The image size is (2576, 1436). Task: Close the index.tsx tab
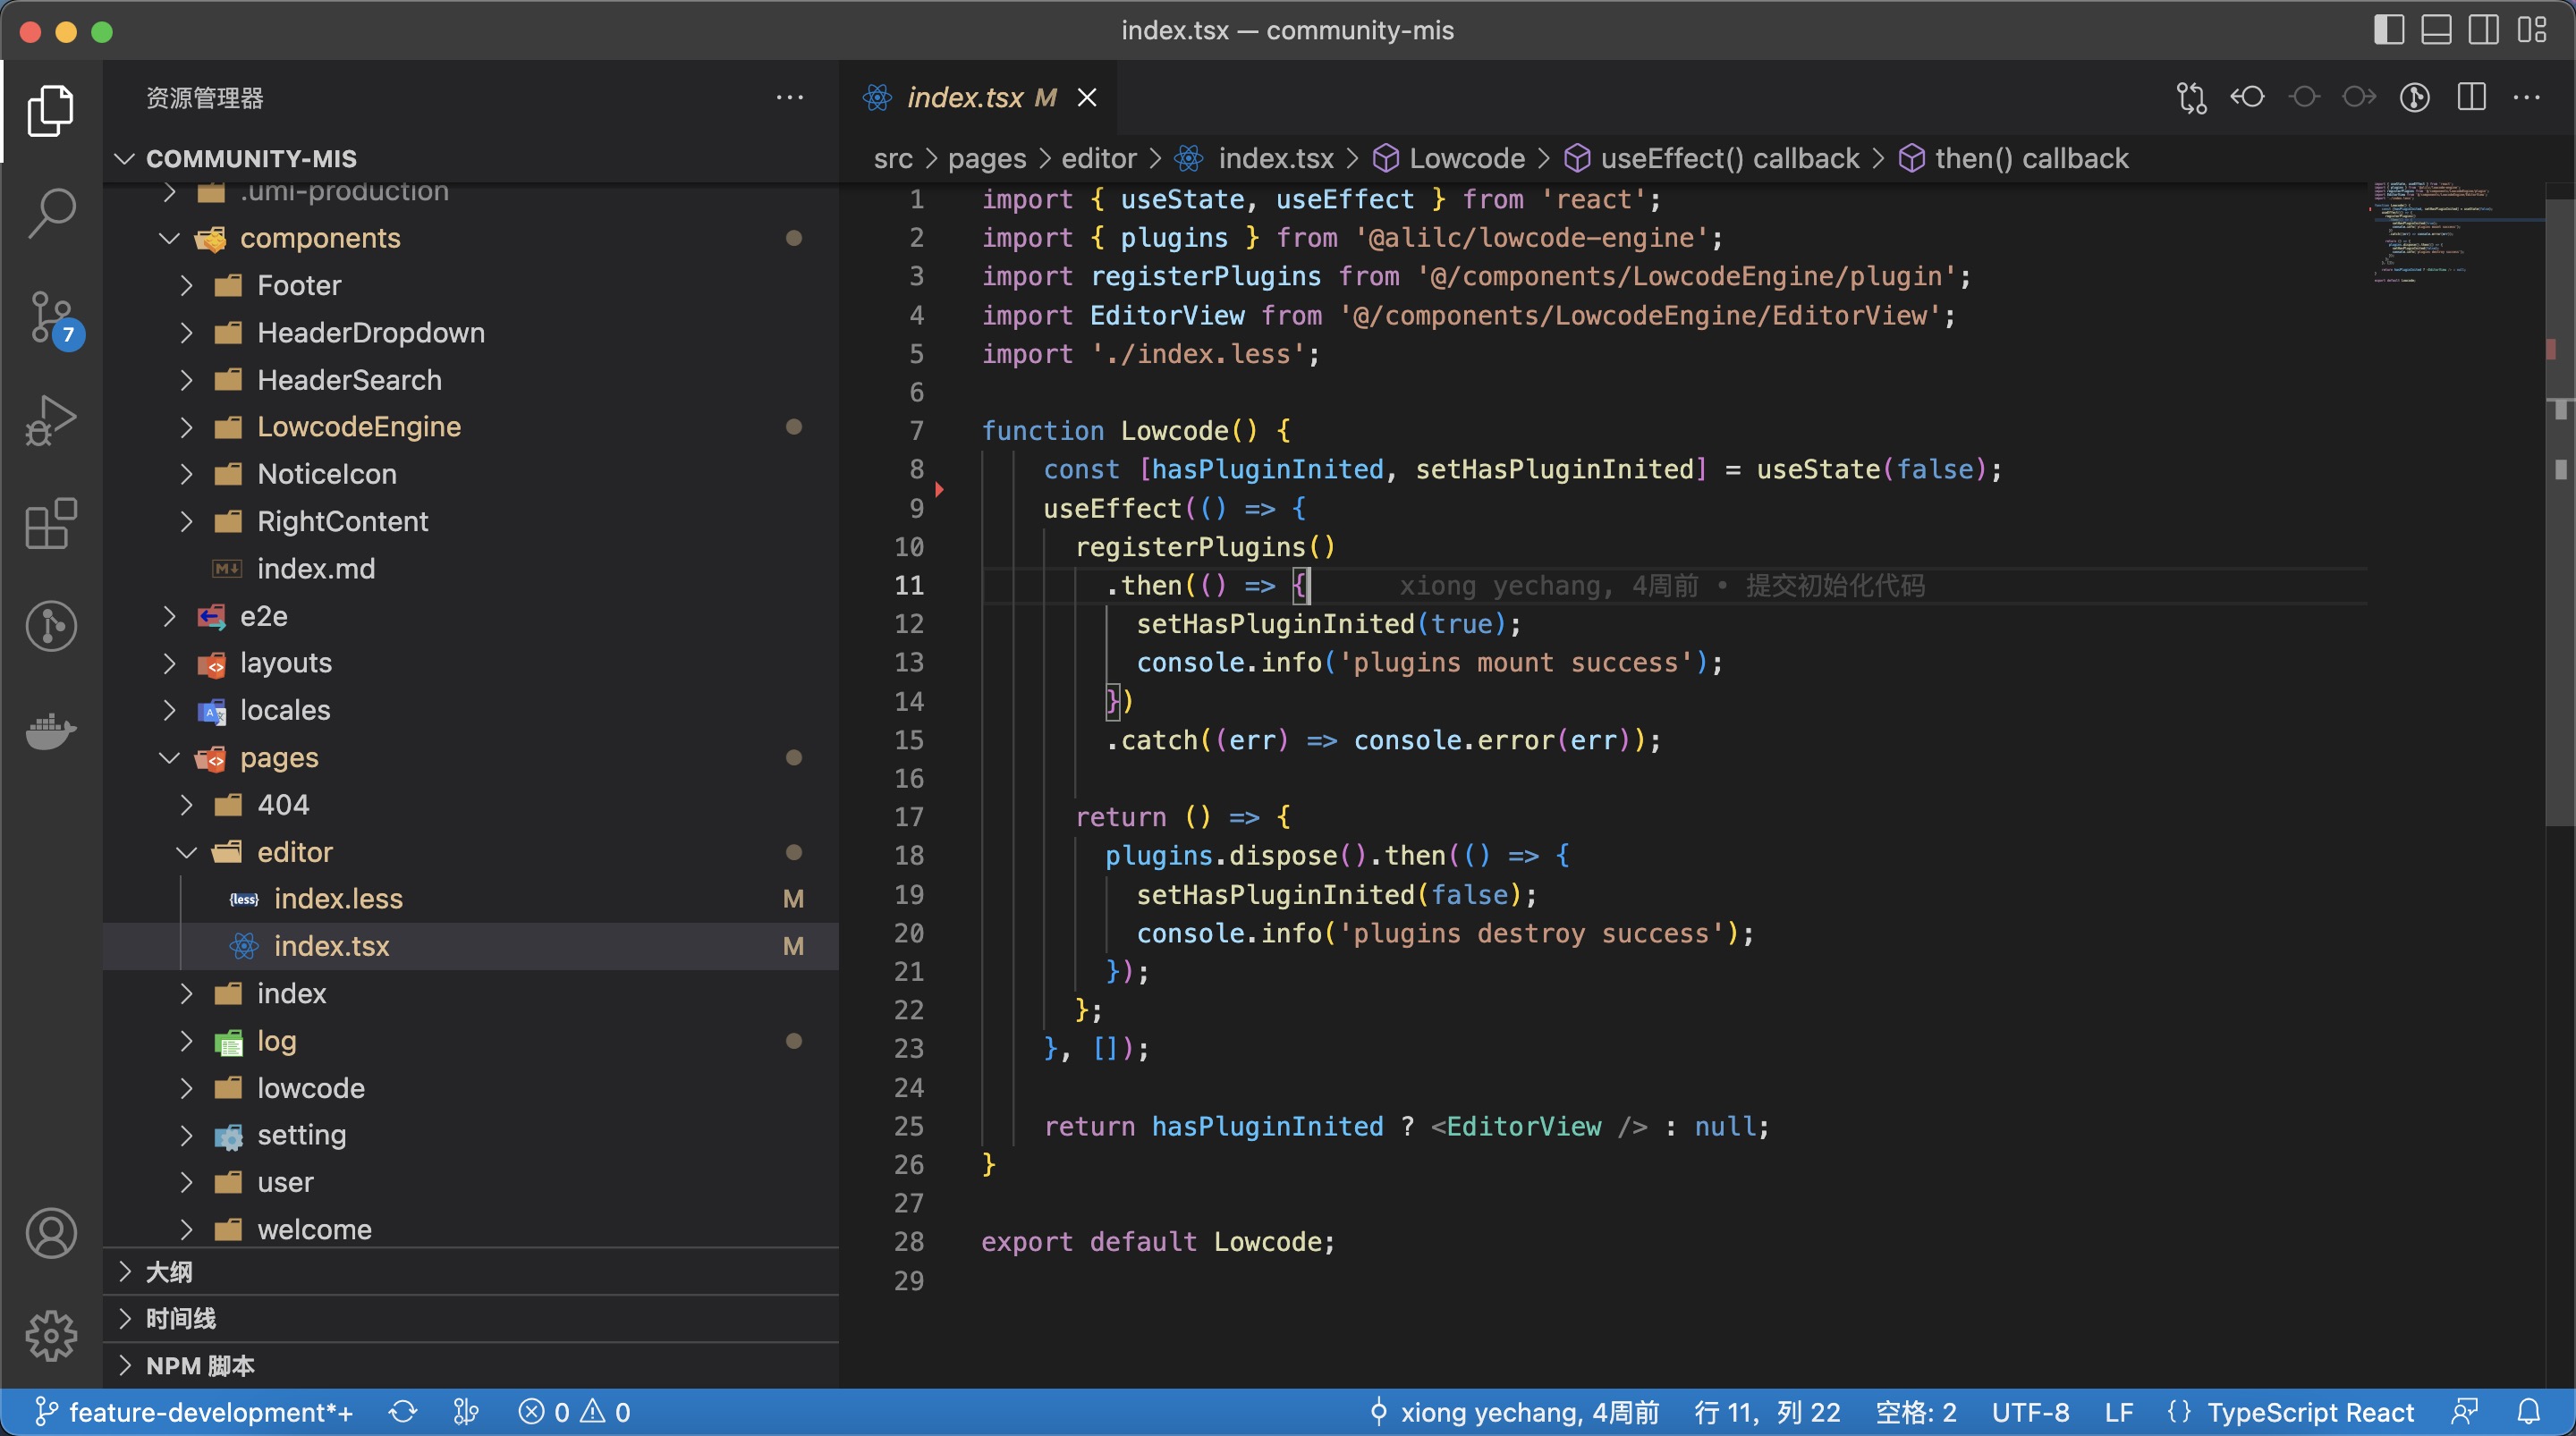pyautogui.click(x=1087, y=97)
